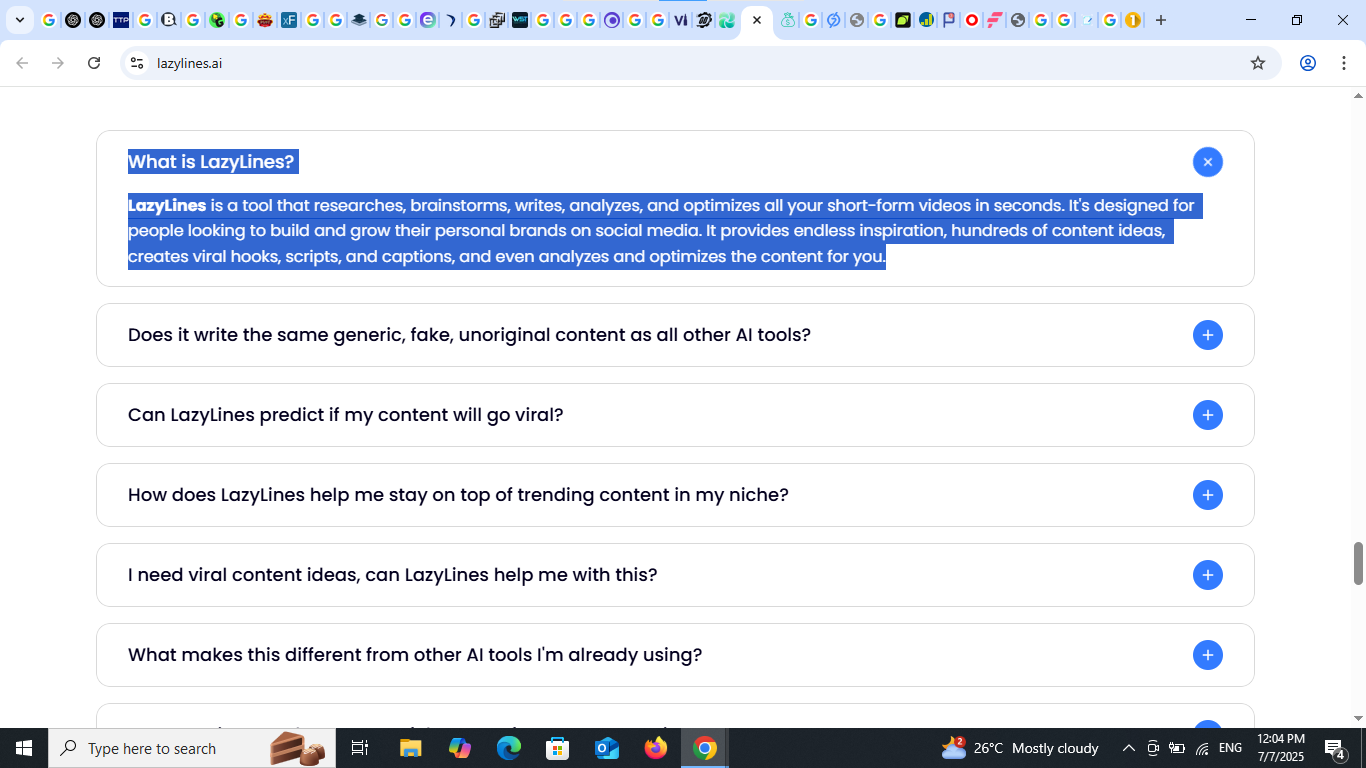The height and width of the screenshot is (768, 1366).
Task: Bookmark this page with the star
Action: pos(1258,63)
